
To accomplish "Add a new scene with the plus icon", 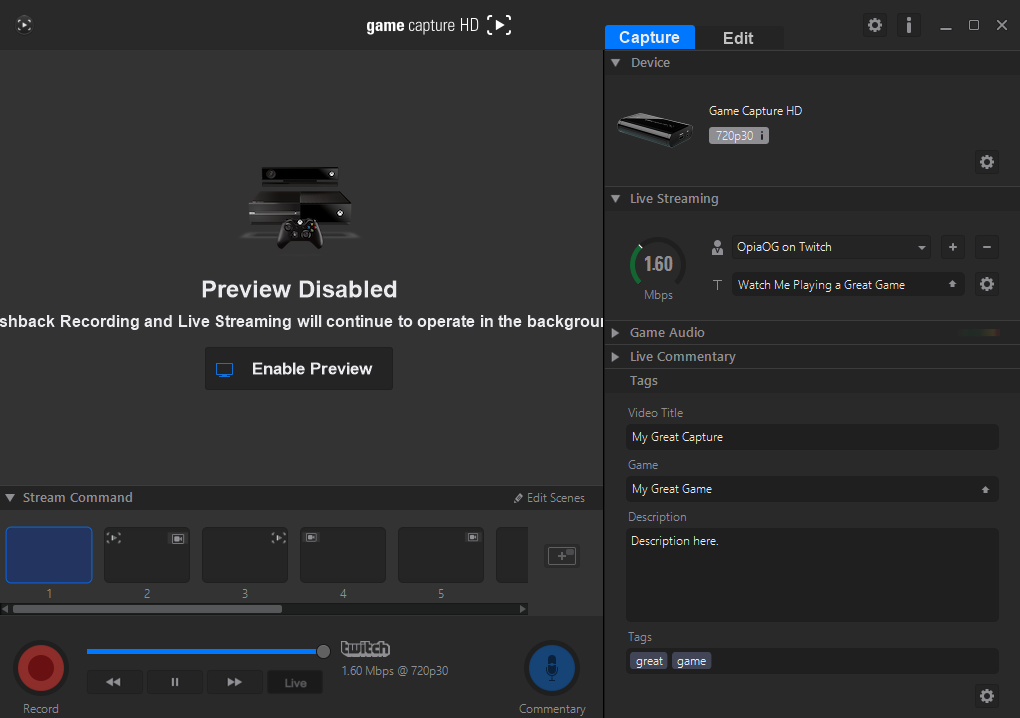I will tap(562, 556).
